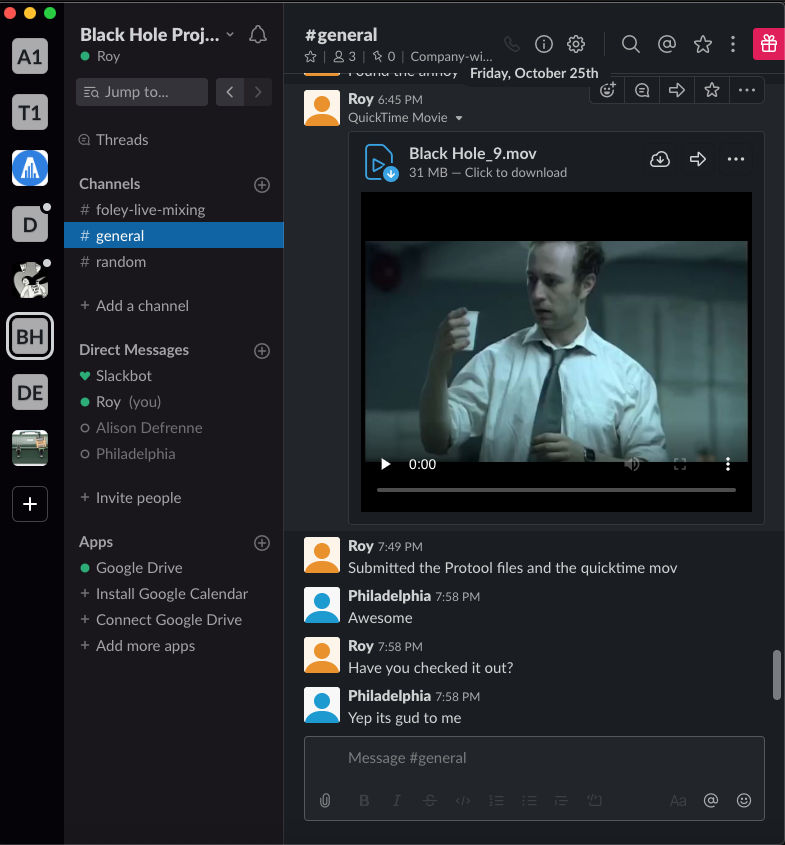Switch to the D workspace
This screenshot has height=845, width=785.
[30, 224]
